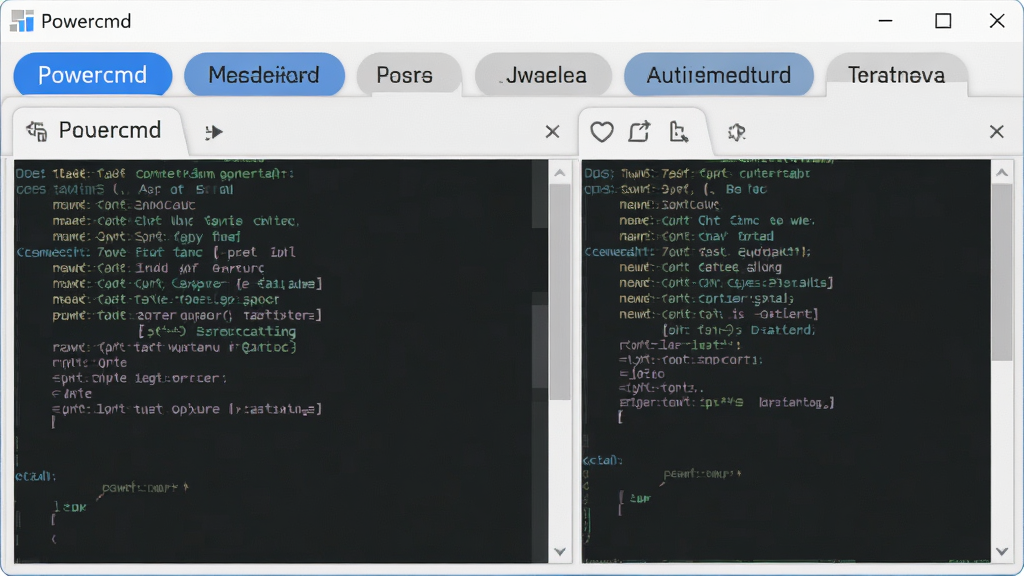Click the down arrow of the left pane scrollbar
Screen dimensions: 1024x576
point(560,552)
